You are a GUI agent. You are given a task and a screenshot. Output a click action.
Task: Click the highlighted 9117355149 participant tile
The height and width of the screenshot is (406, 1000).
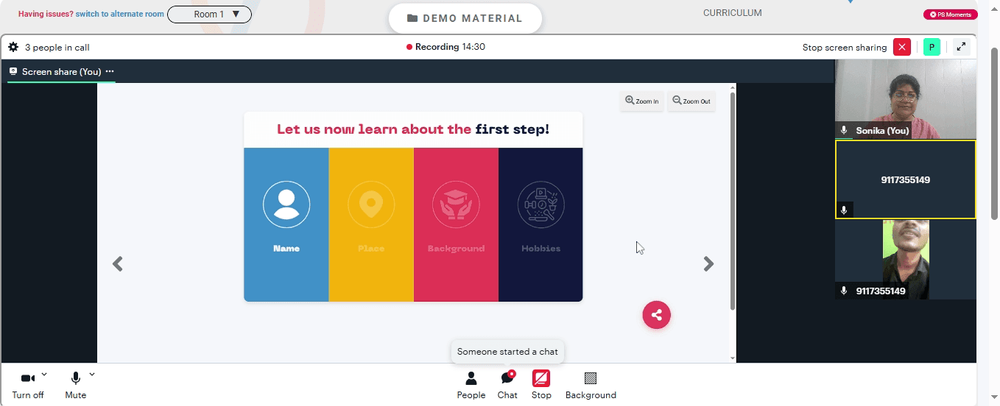click(x=906, y=180)
